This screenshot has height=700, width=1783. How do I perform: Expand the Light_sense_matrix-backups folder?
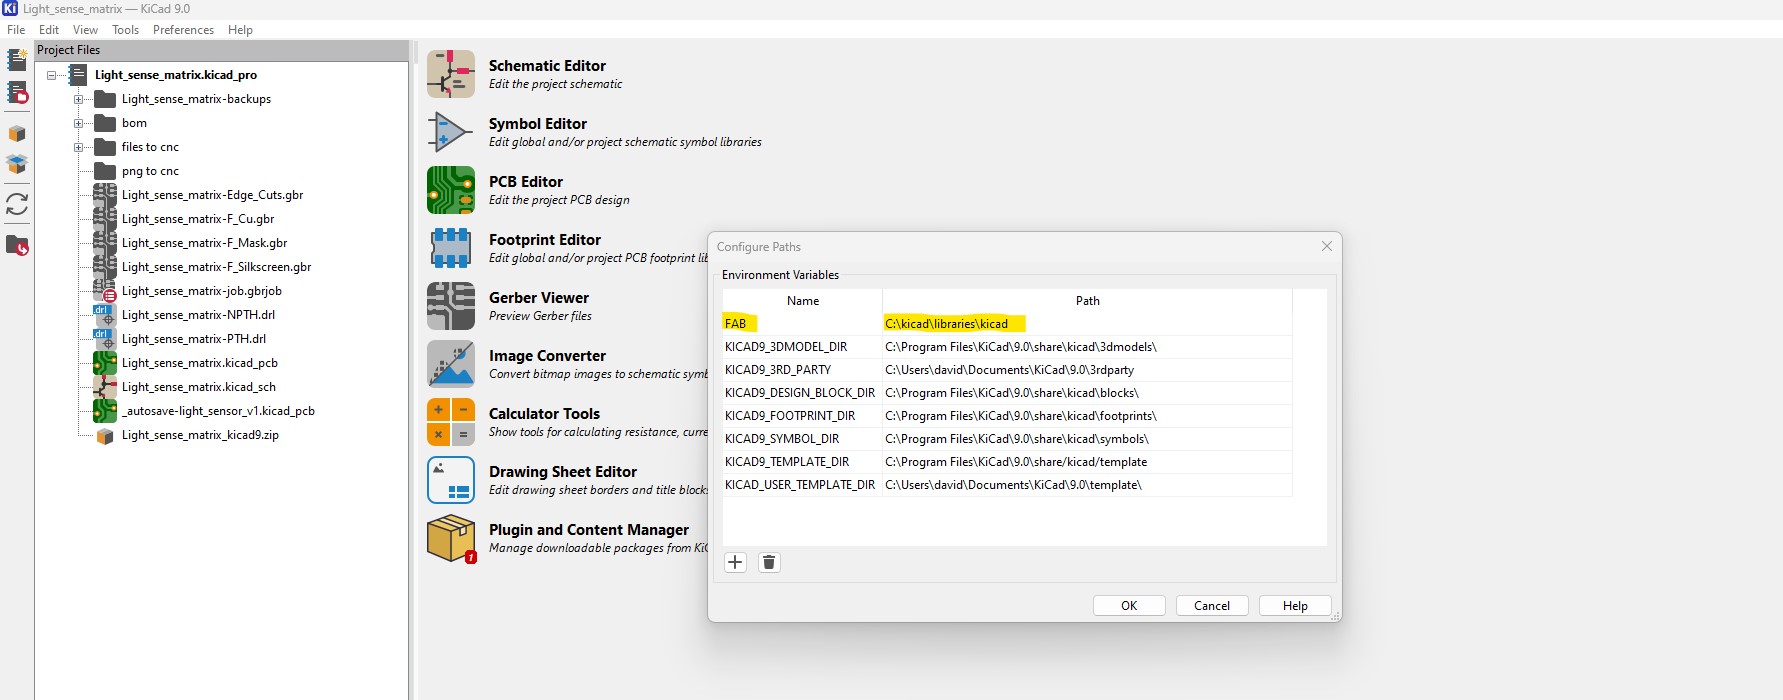tap(78, 99)
